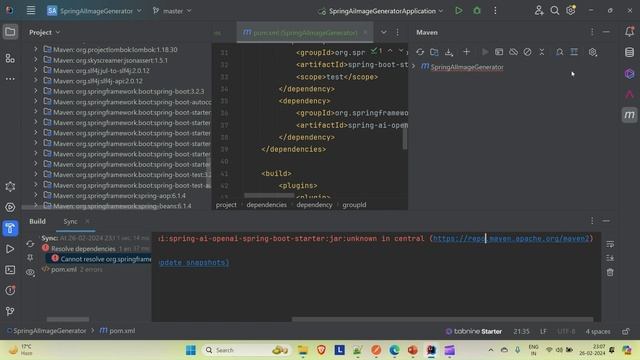Open Terminal tool window icon
640x360 pixels.
10,270
